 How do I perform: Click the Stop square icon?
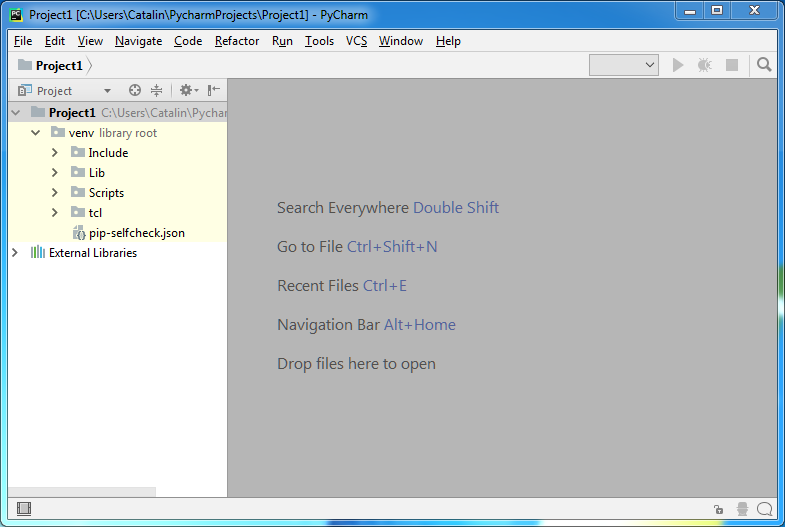pyautogui.click(x=732, y=65)
